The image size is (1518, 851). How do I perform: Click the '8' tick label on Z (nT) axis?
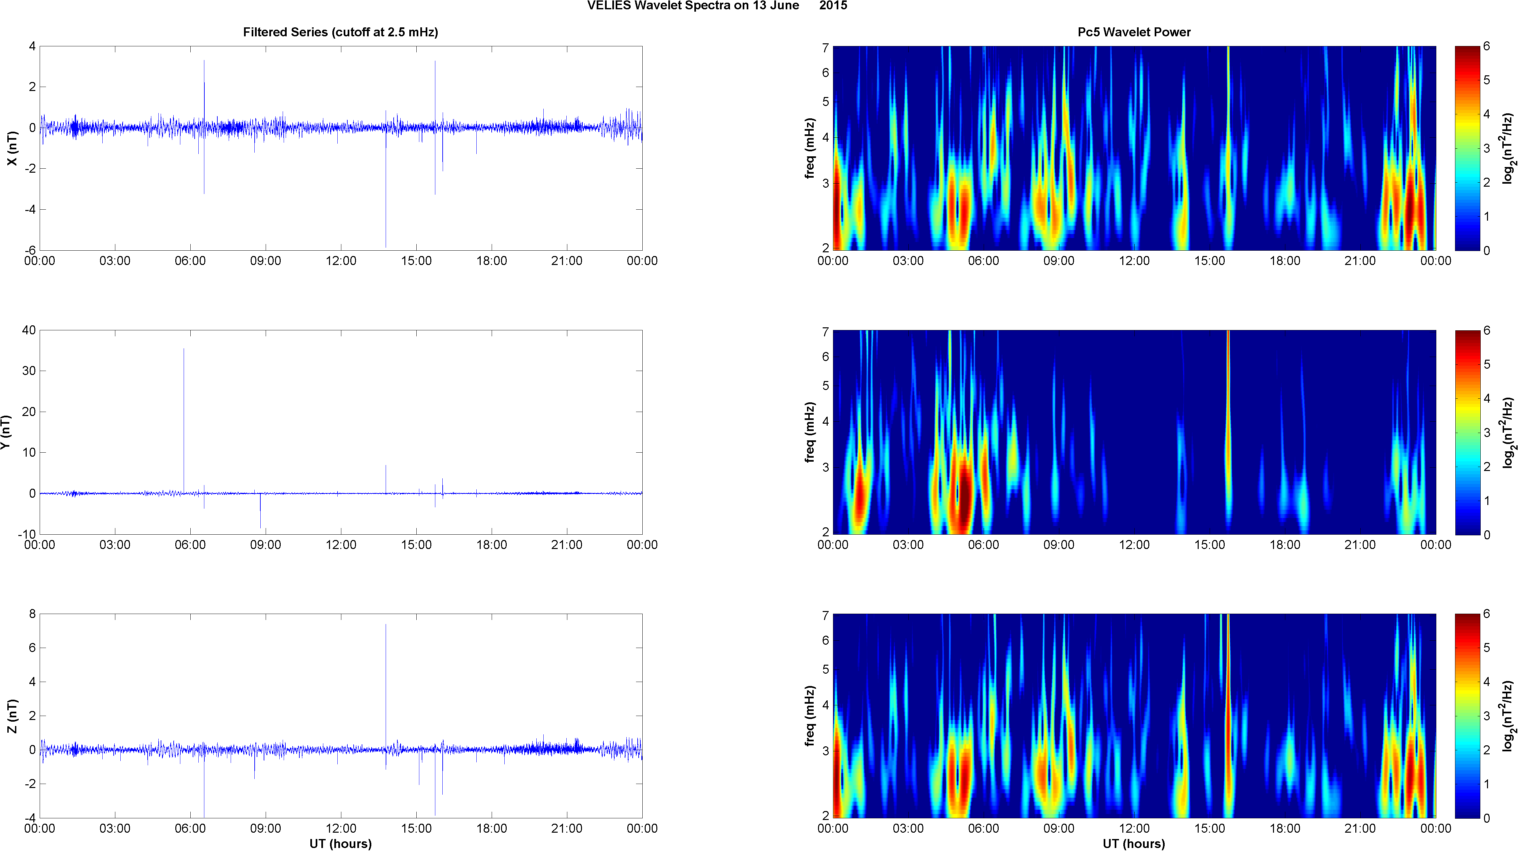click(x=32, y=614)
